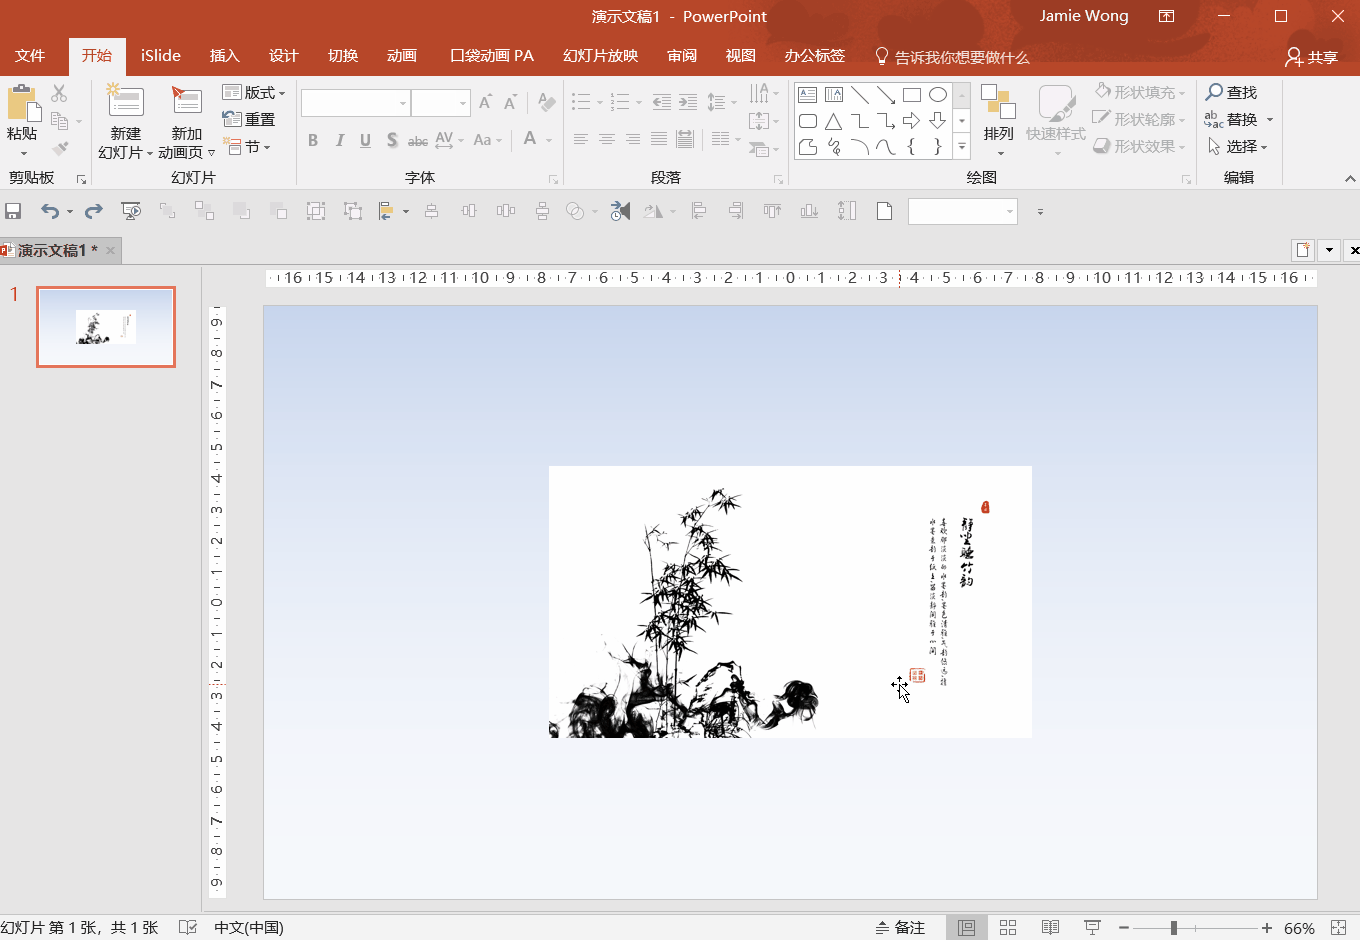The height and width of the screenshot is (940, 1360).
Task: Open Shape Outline (形状轮廓) dropdown
Action: click(1140, 119)
